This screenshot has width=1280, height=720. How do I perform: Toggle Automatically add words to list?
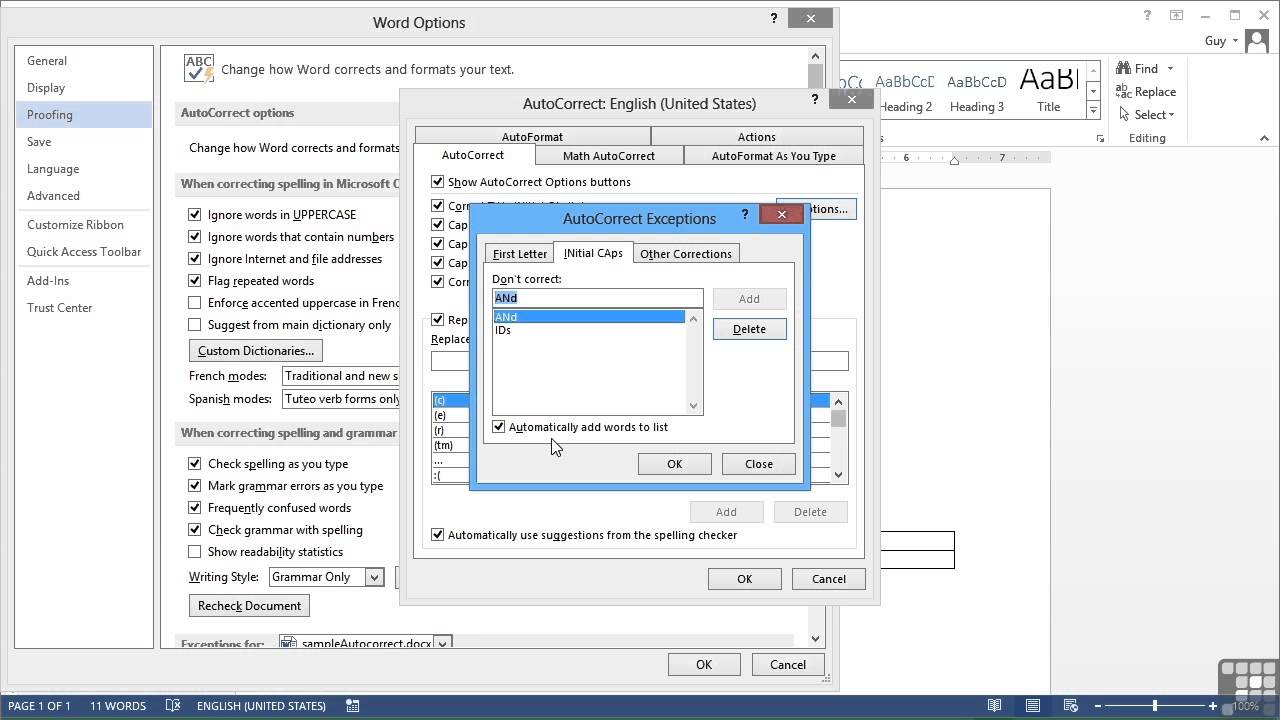[x=498, y=427]
